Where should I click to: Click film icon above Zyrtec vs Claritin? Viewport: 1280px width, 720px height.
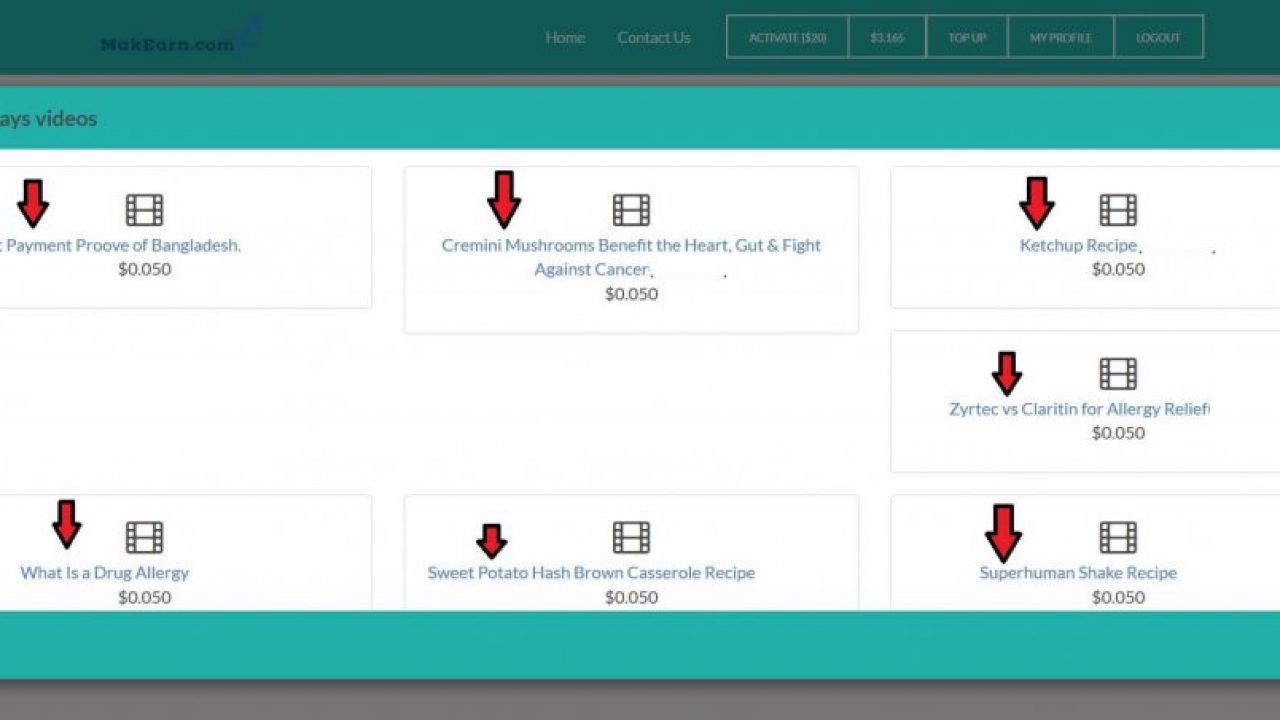point(1118,374)
